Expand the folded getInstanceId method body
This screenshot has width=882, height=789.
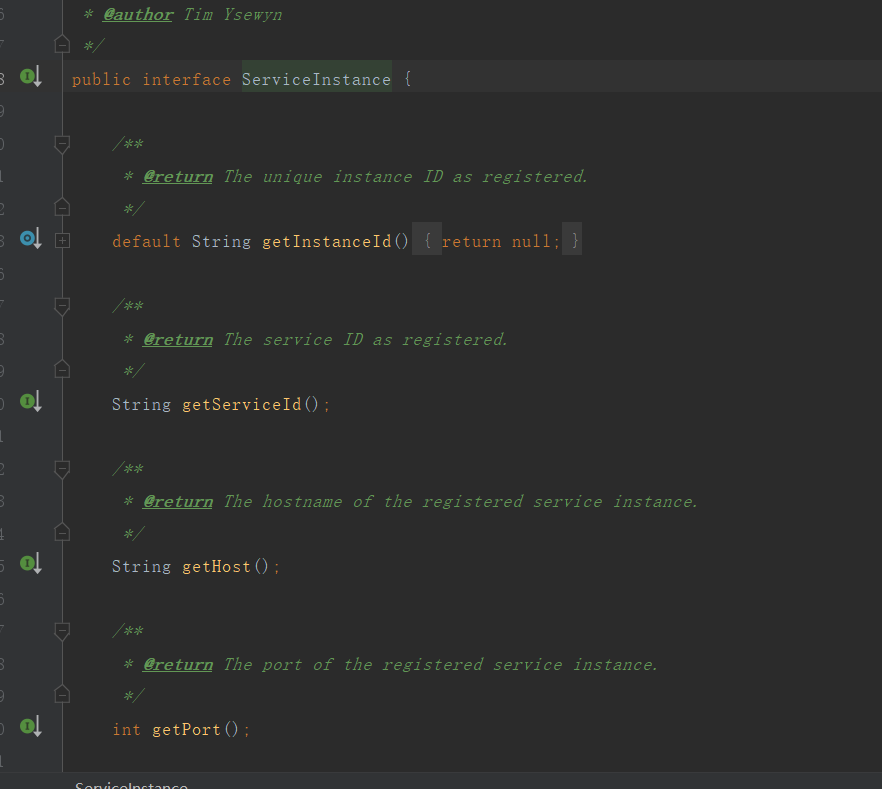(x=62, y=241)
